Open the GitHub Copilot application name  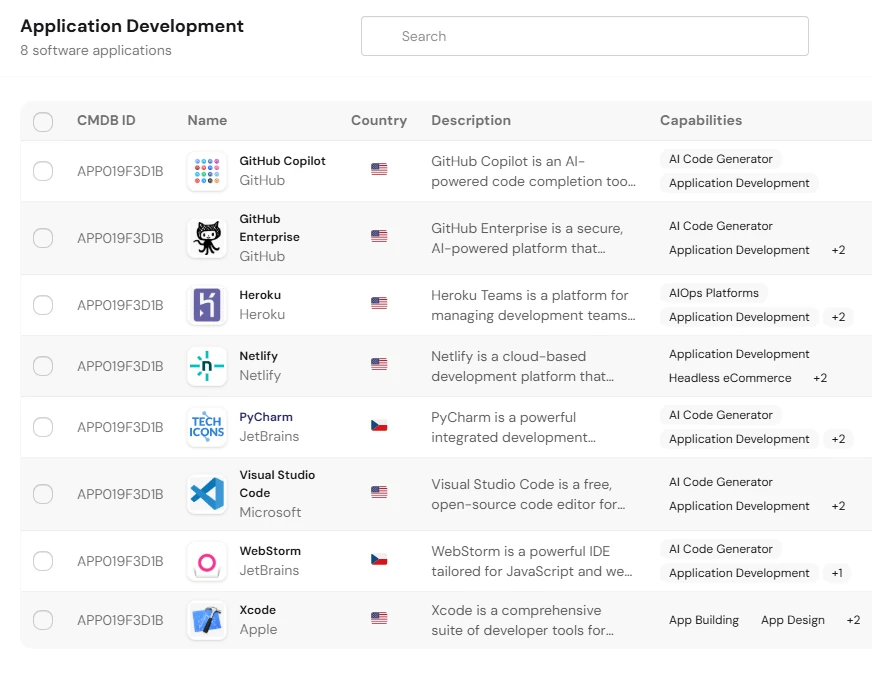(283, 161)
